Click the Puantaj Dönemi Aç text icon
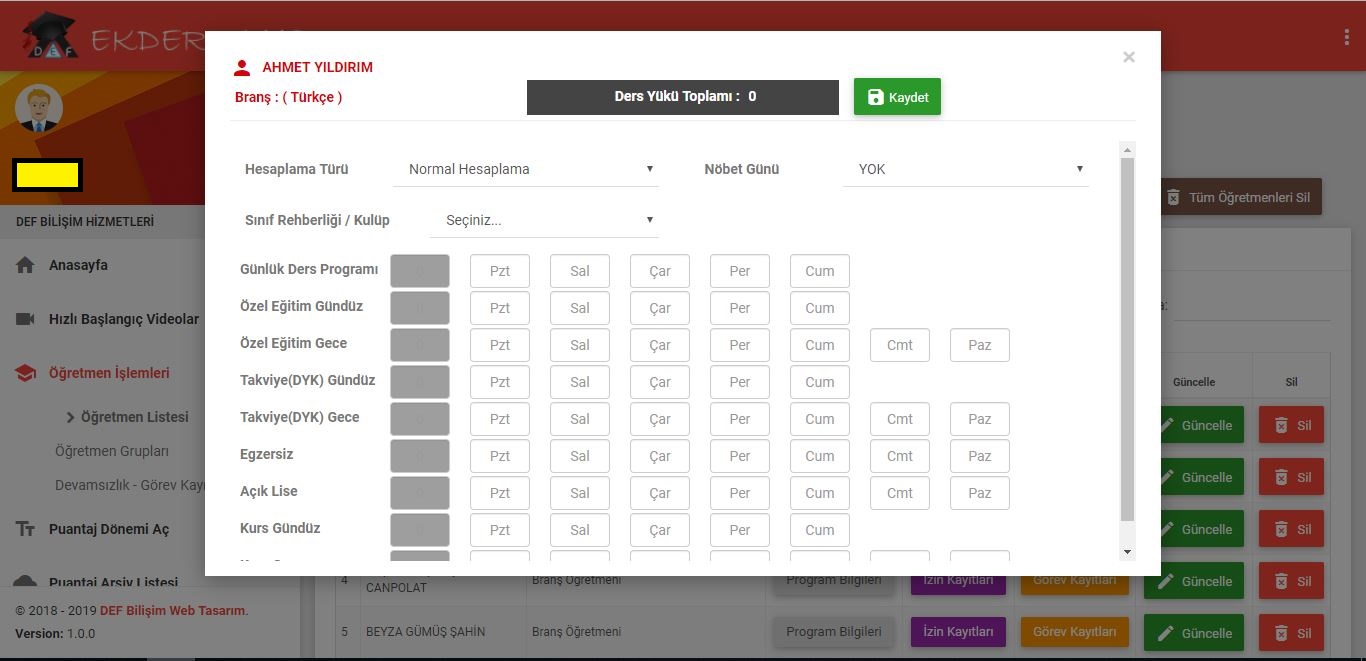The image size is (1366, 661). 26,529
